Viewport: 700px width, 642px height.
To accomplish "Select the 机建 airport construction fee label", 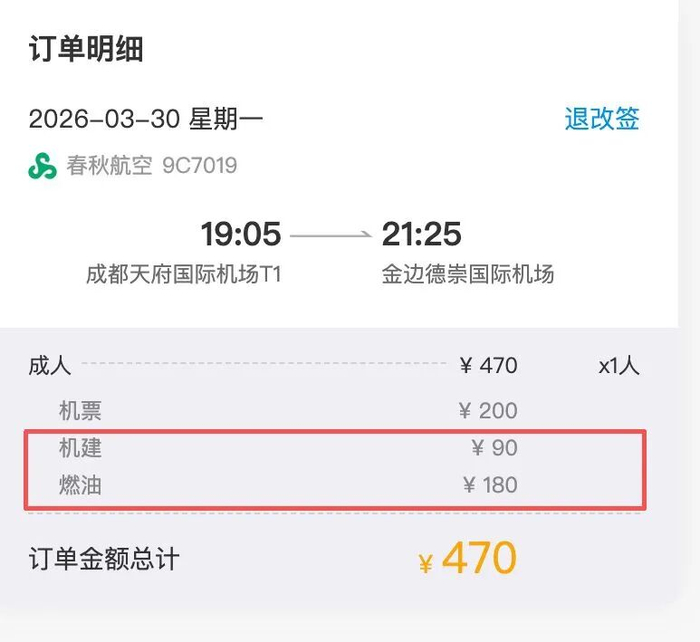I will pyautogui.click(x=80, y=448).
